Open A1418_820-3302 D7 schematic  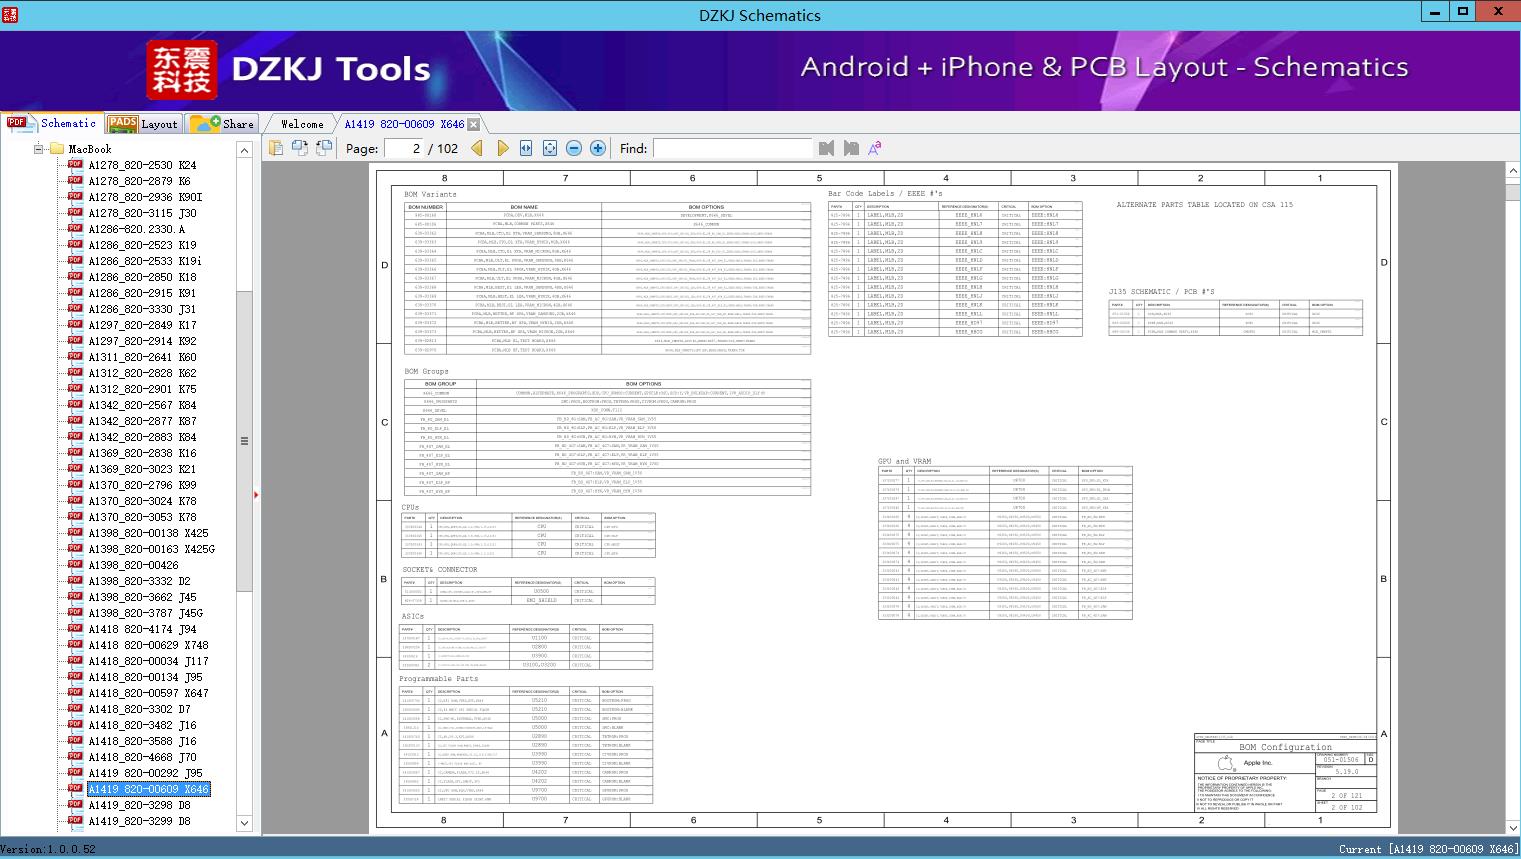coord(139,709)
